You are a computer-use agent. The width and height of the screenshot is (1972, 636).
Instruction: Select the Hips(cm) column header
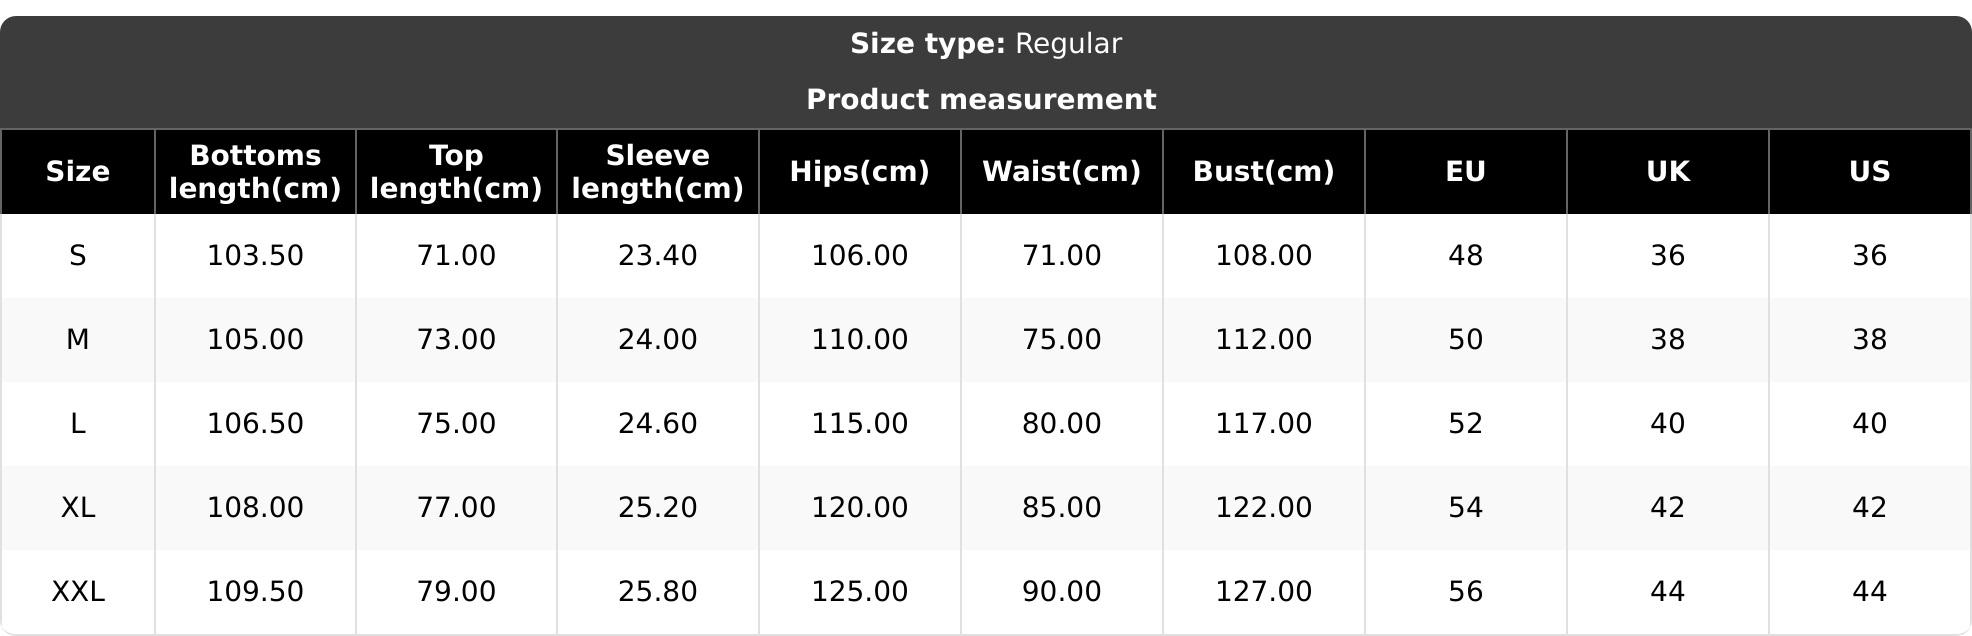click(859, 172)
